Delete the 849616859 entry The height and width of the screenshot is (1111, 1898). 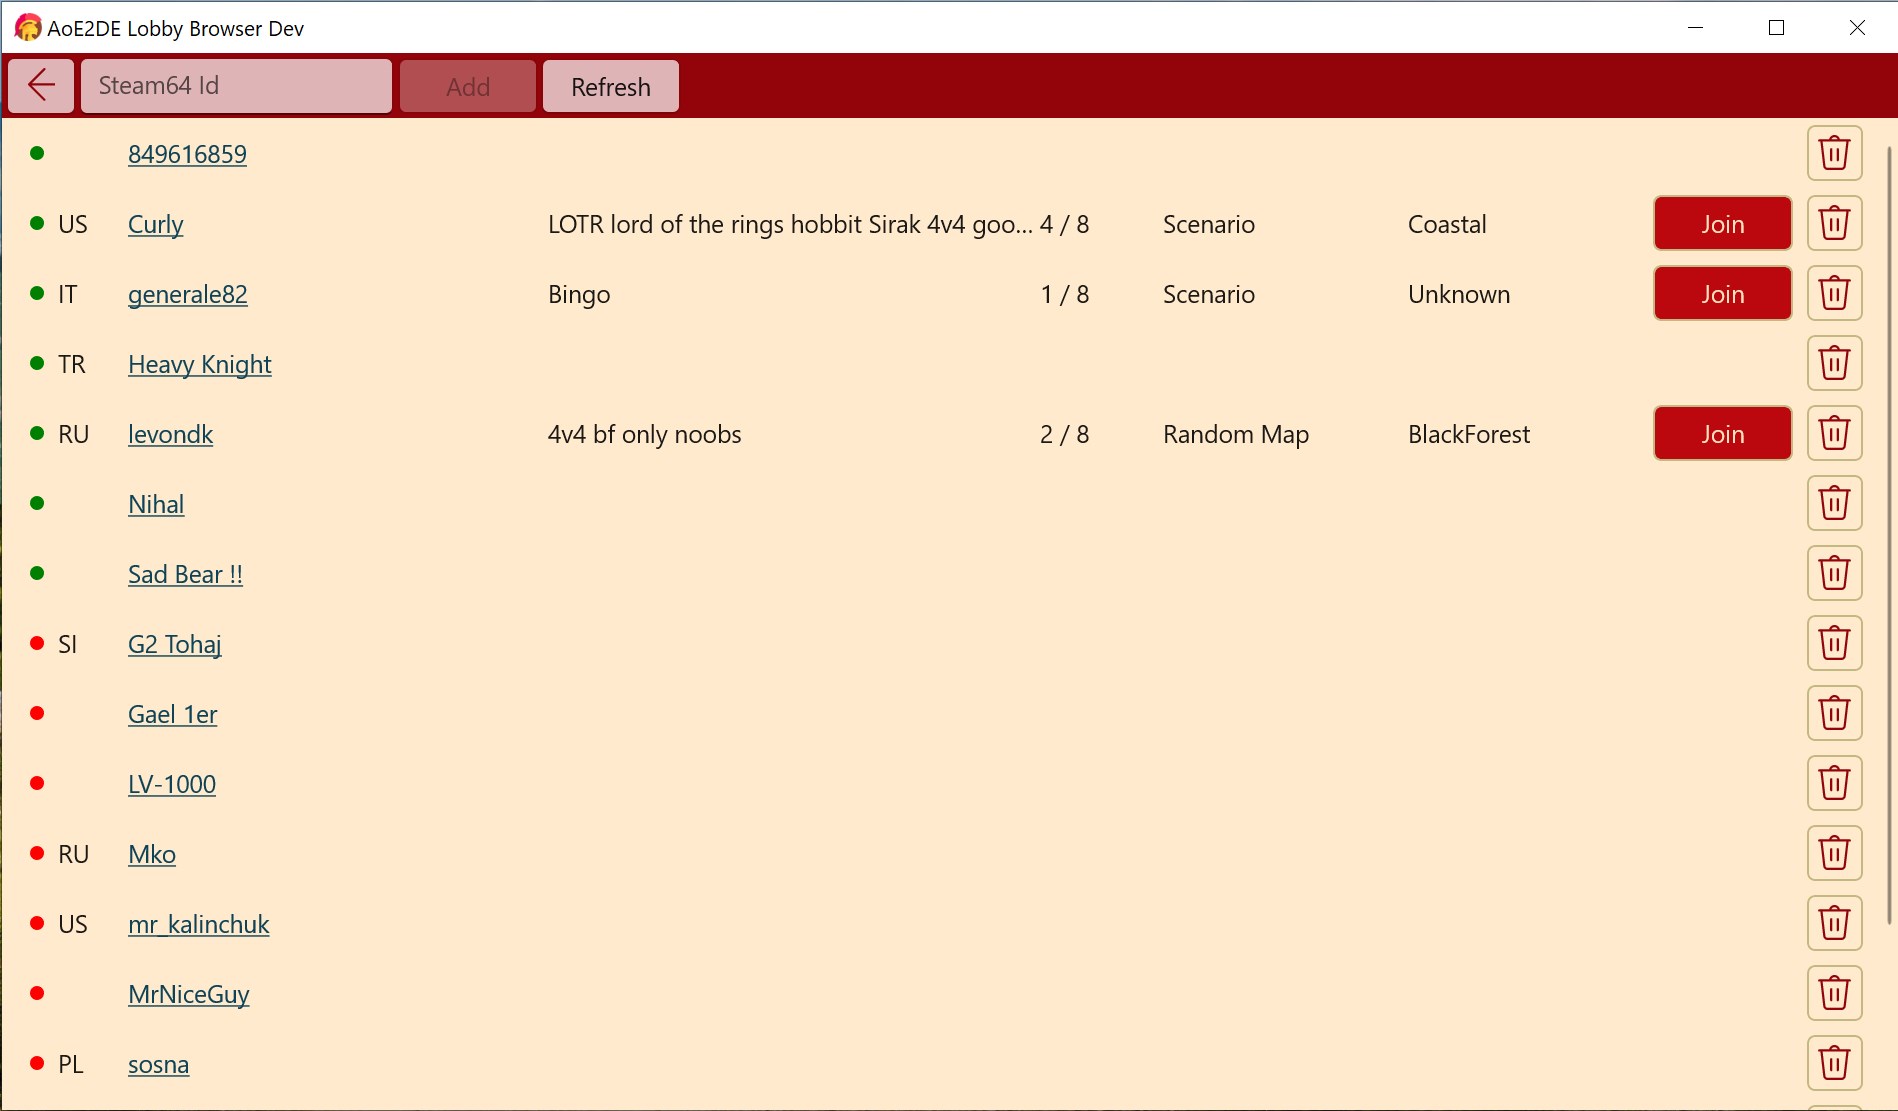(1834, 153)
